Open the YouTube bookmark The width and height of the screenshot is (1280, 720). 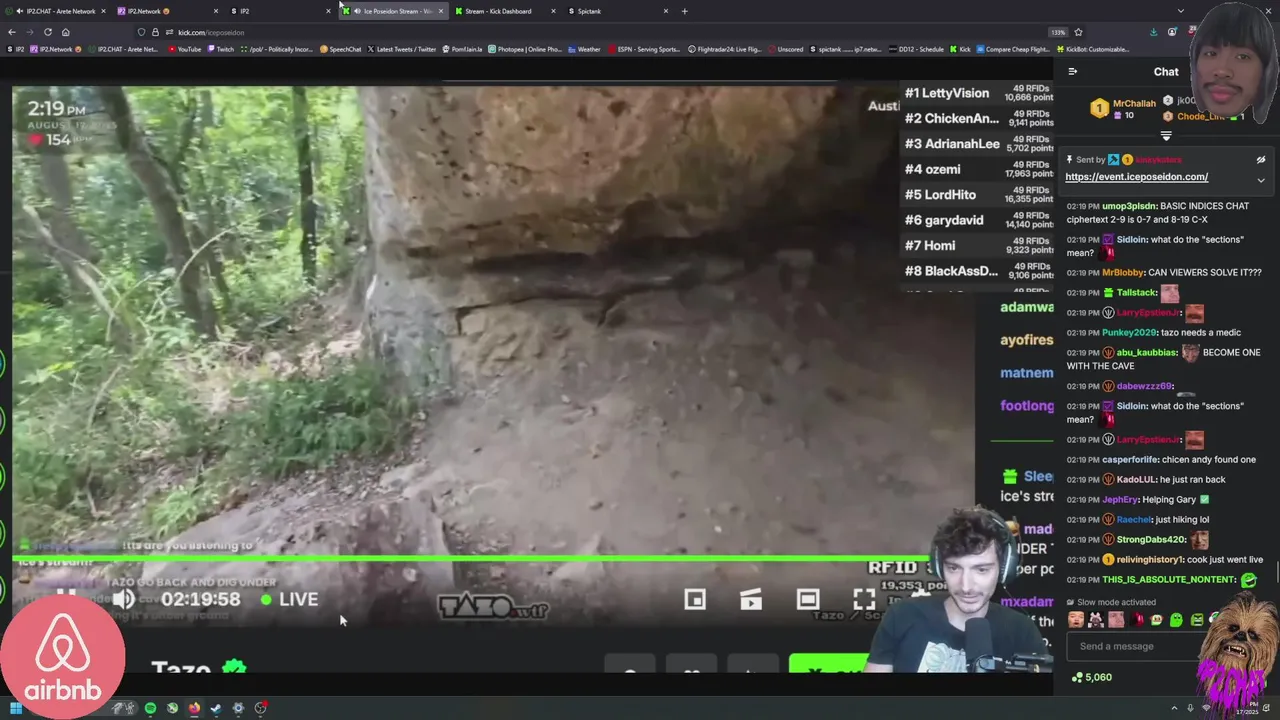coord(184,49)
